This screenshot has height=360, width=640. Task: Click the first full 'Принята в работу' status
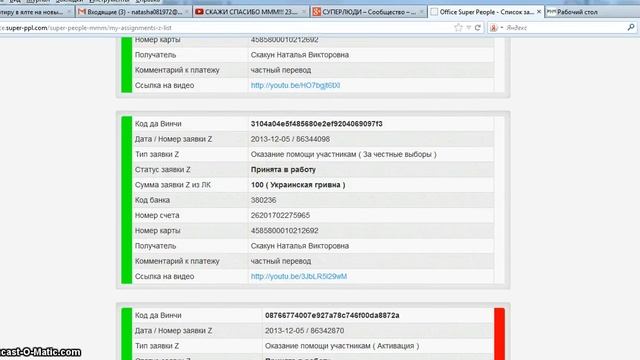point(283,169)
